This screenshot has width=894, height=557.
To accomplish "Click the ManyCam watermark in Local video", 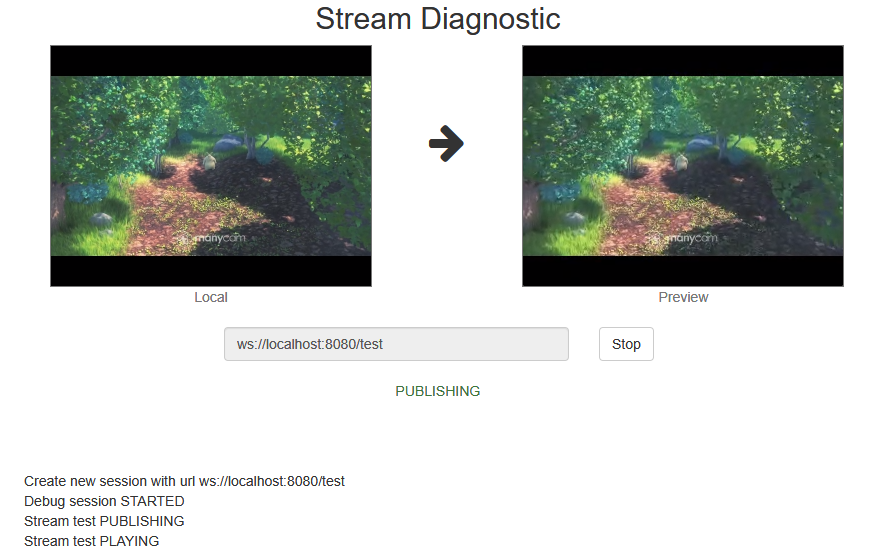I will pyautogui.click(x=211, y=238).
